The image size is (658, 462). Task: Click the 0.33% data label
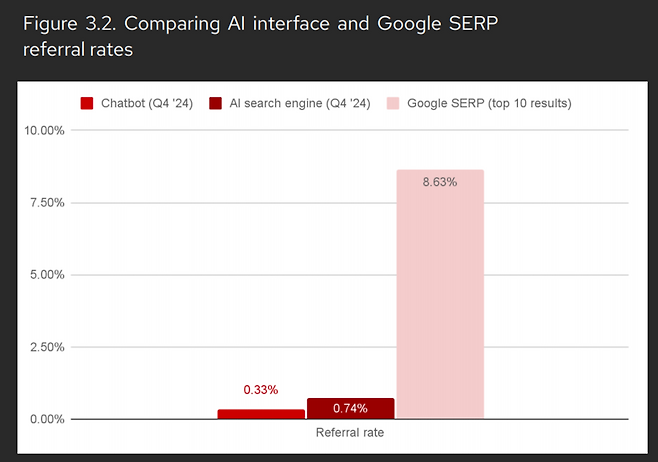(x=261, y=390)
